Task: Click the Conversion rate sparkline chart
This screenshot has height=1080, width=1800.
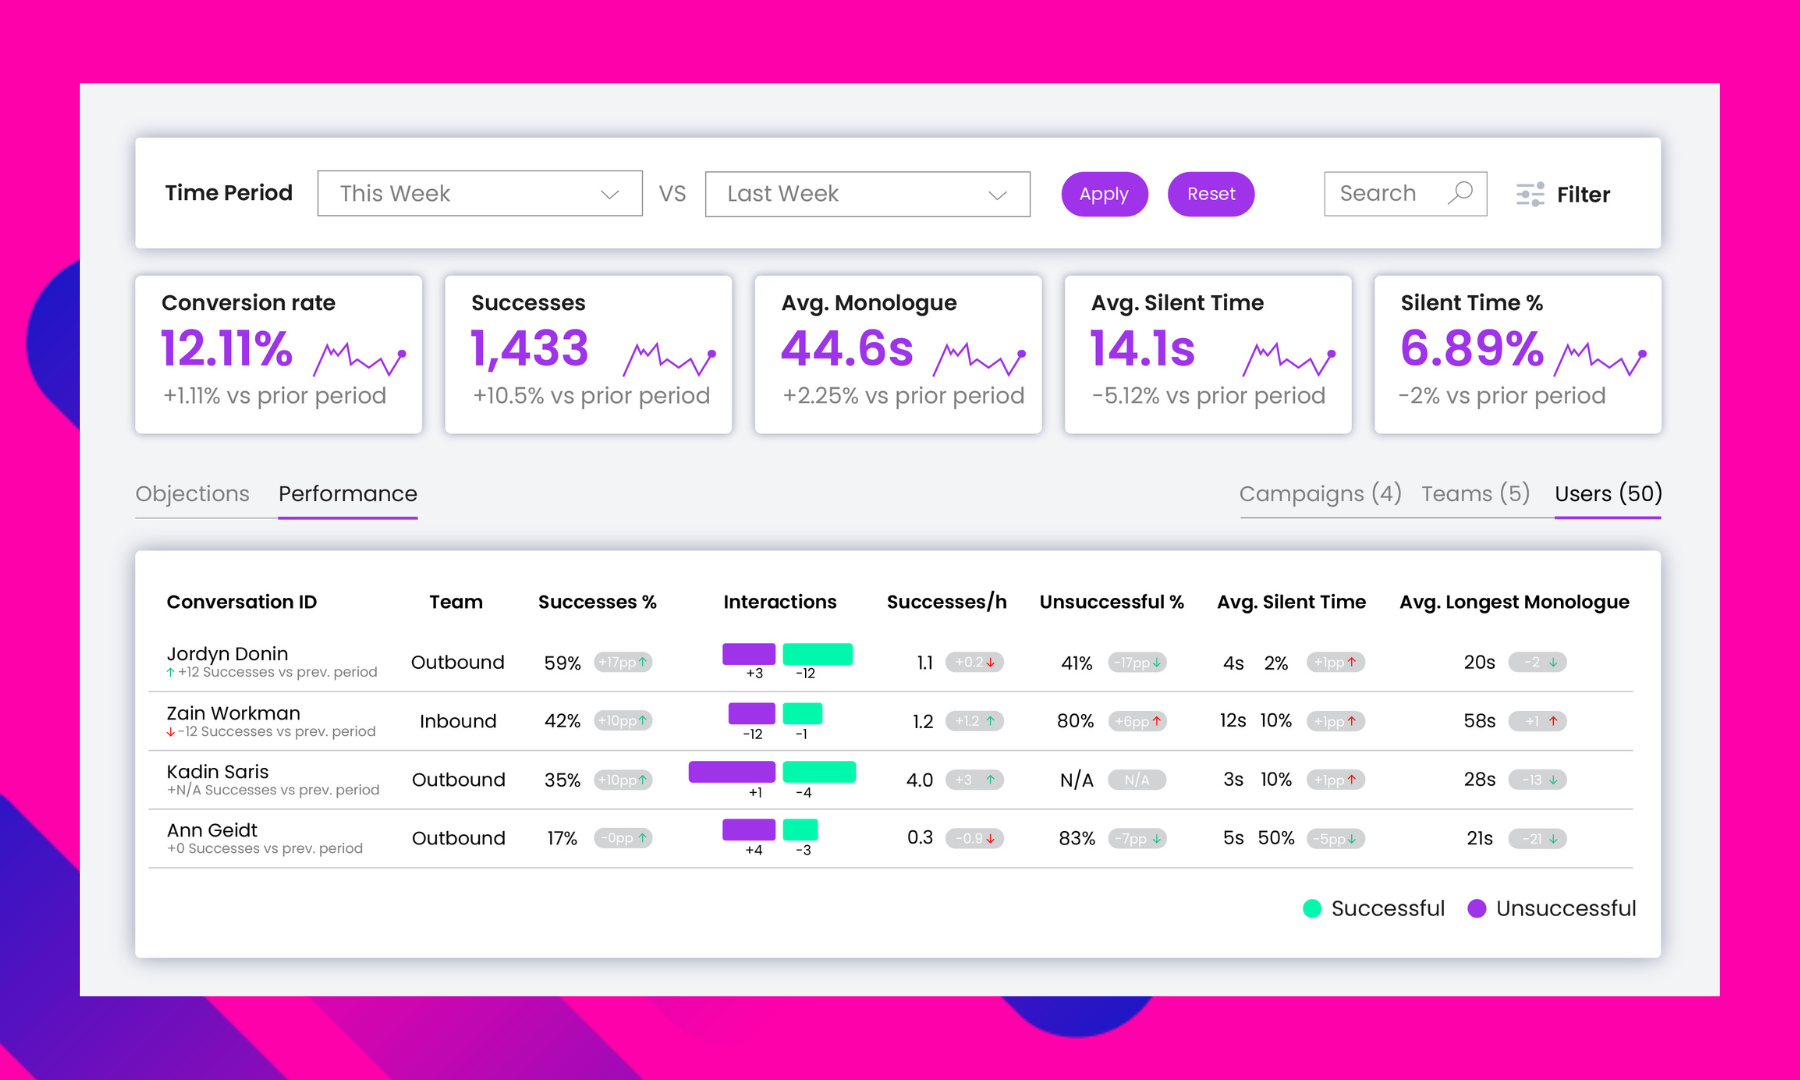Action: click(360, 358)
